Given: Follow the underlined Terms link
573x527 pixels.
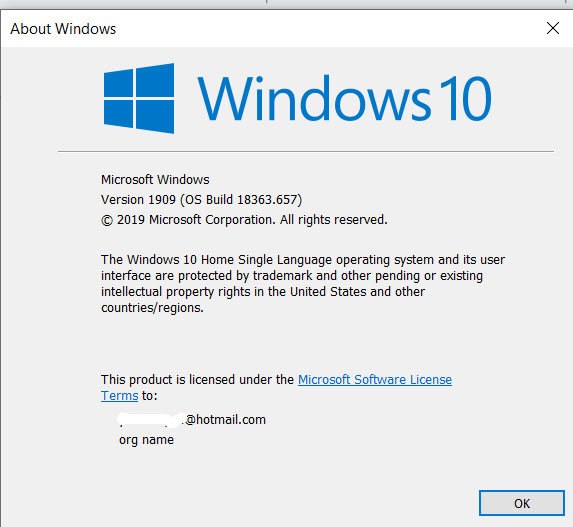Looking at the screenshot, I should tap(119, 395).
